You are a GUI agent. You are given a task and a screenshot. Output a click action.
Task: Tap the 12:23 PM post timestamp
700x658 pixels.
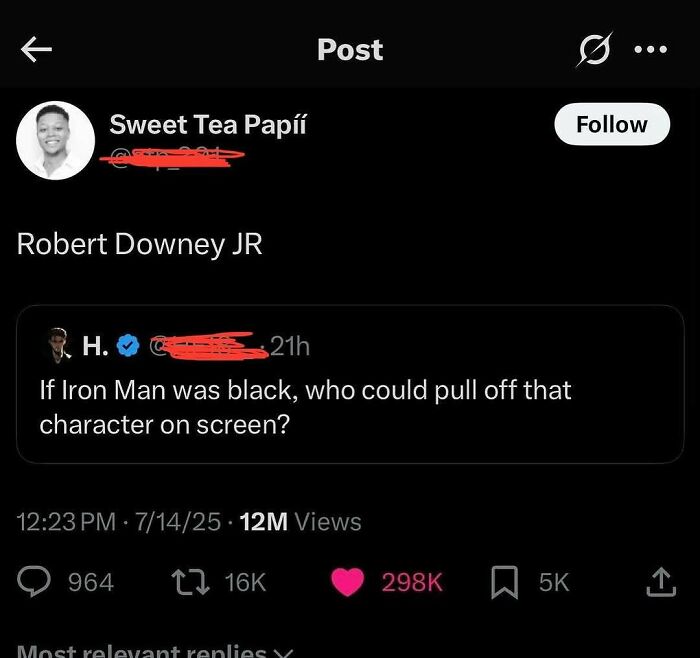[68, 521]
